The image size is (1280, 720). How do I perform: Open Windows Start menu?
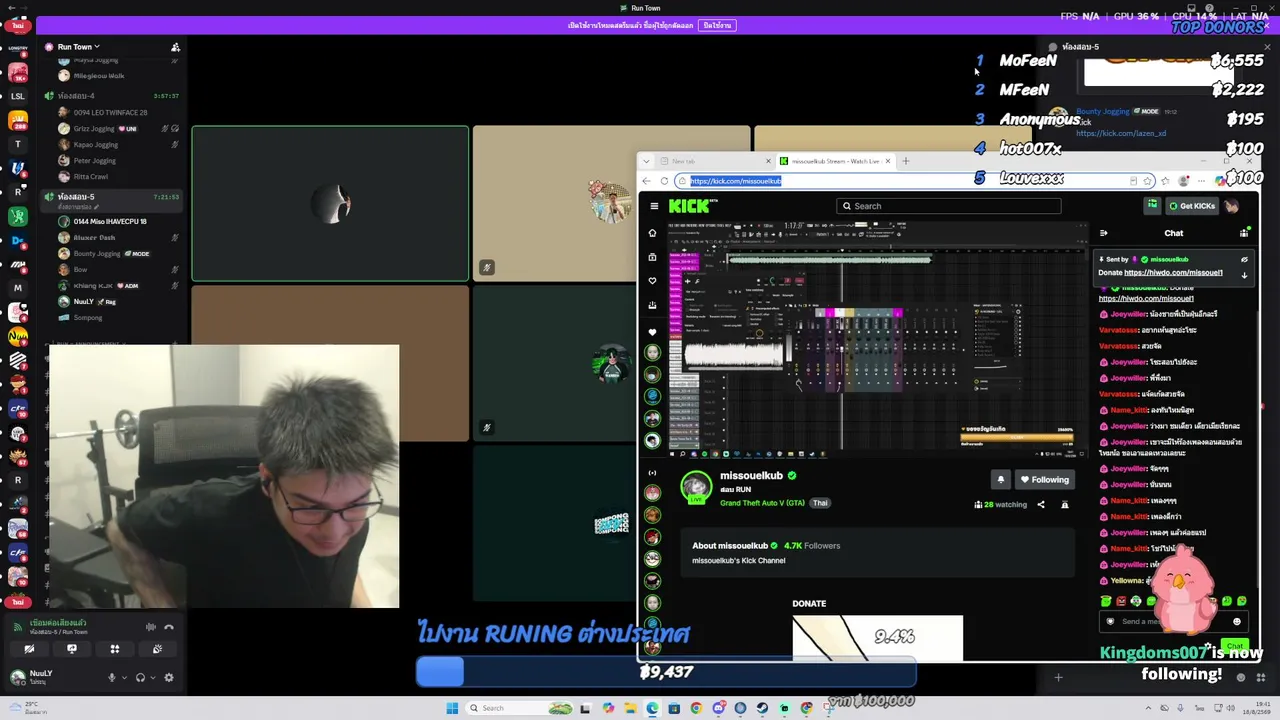(452, 708)
